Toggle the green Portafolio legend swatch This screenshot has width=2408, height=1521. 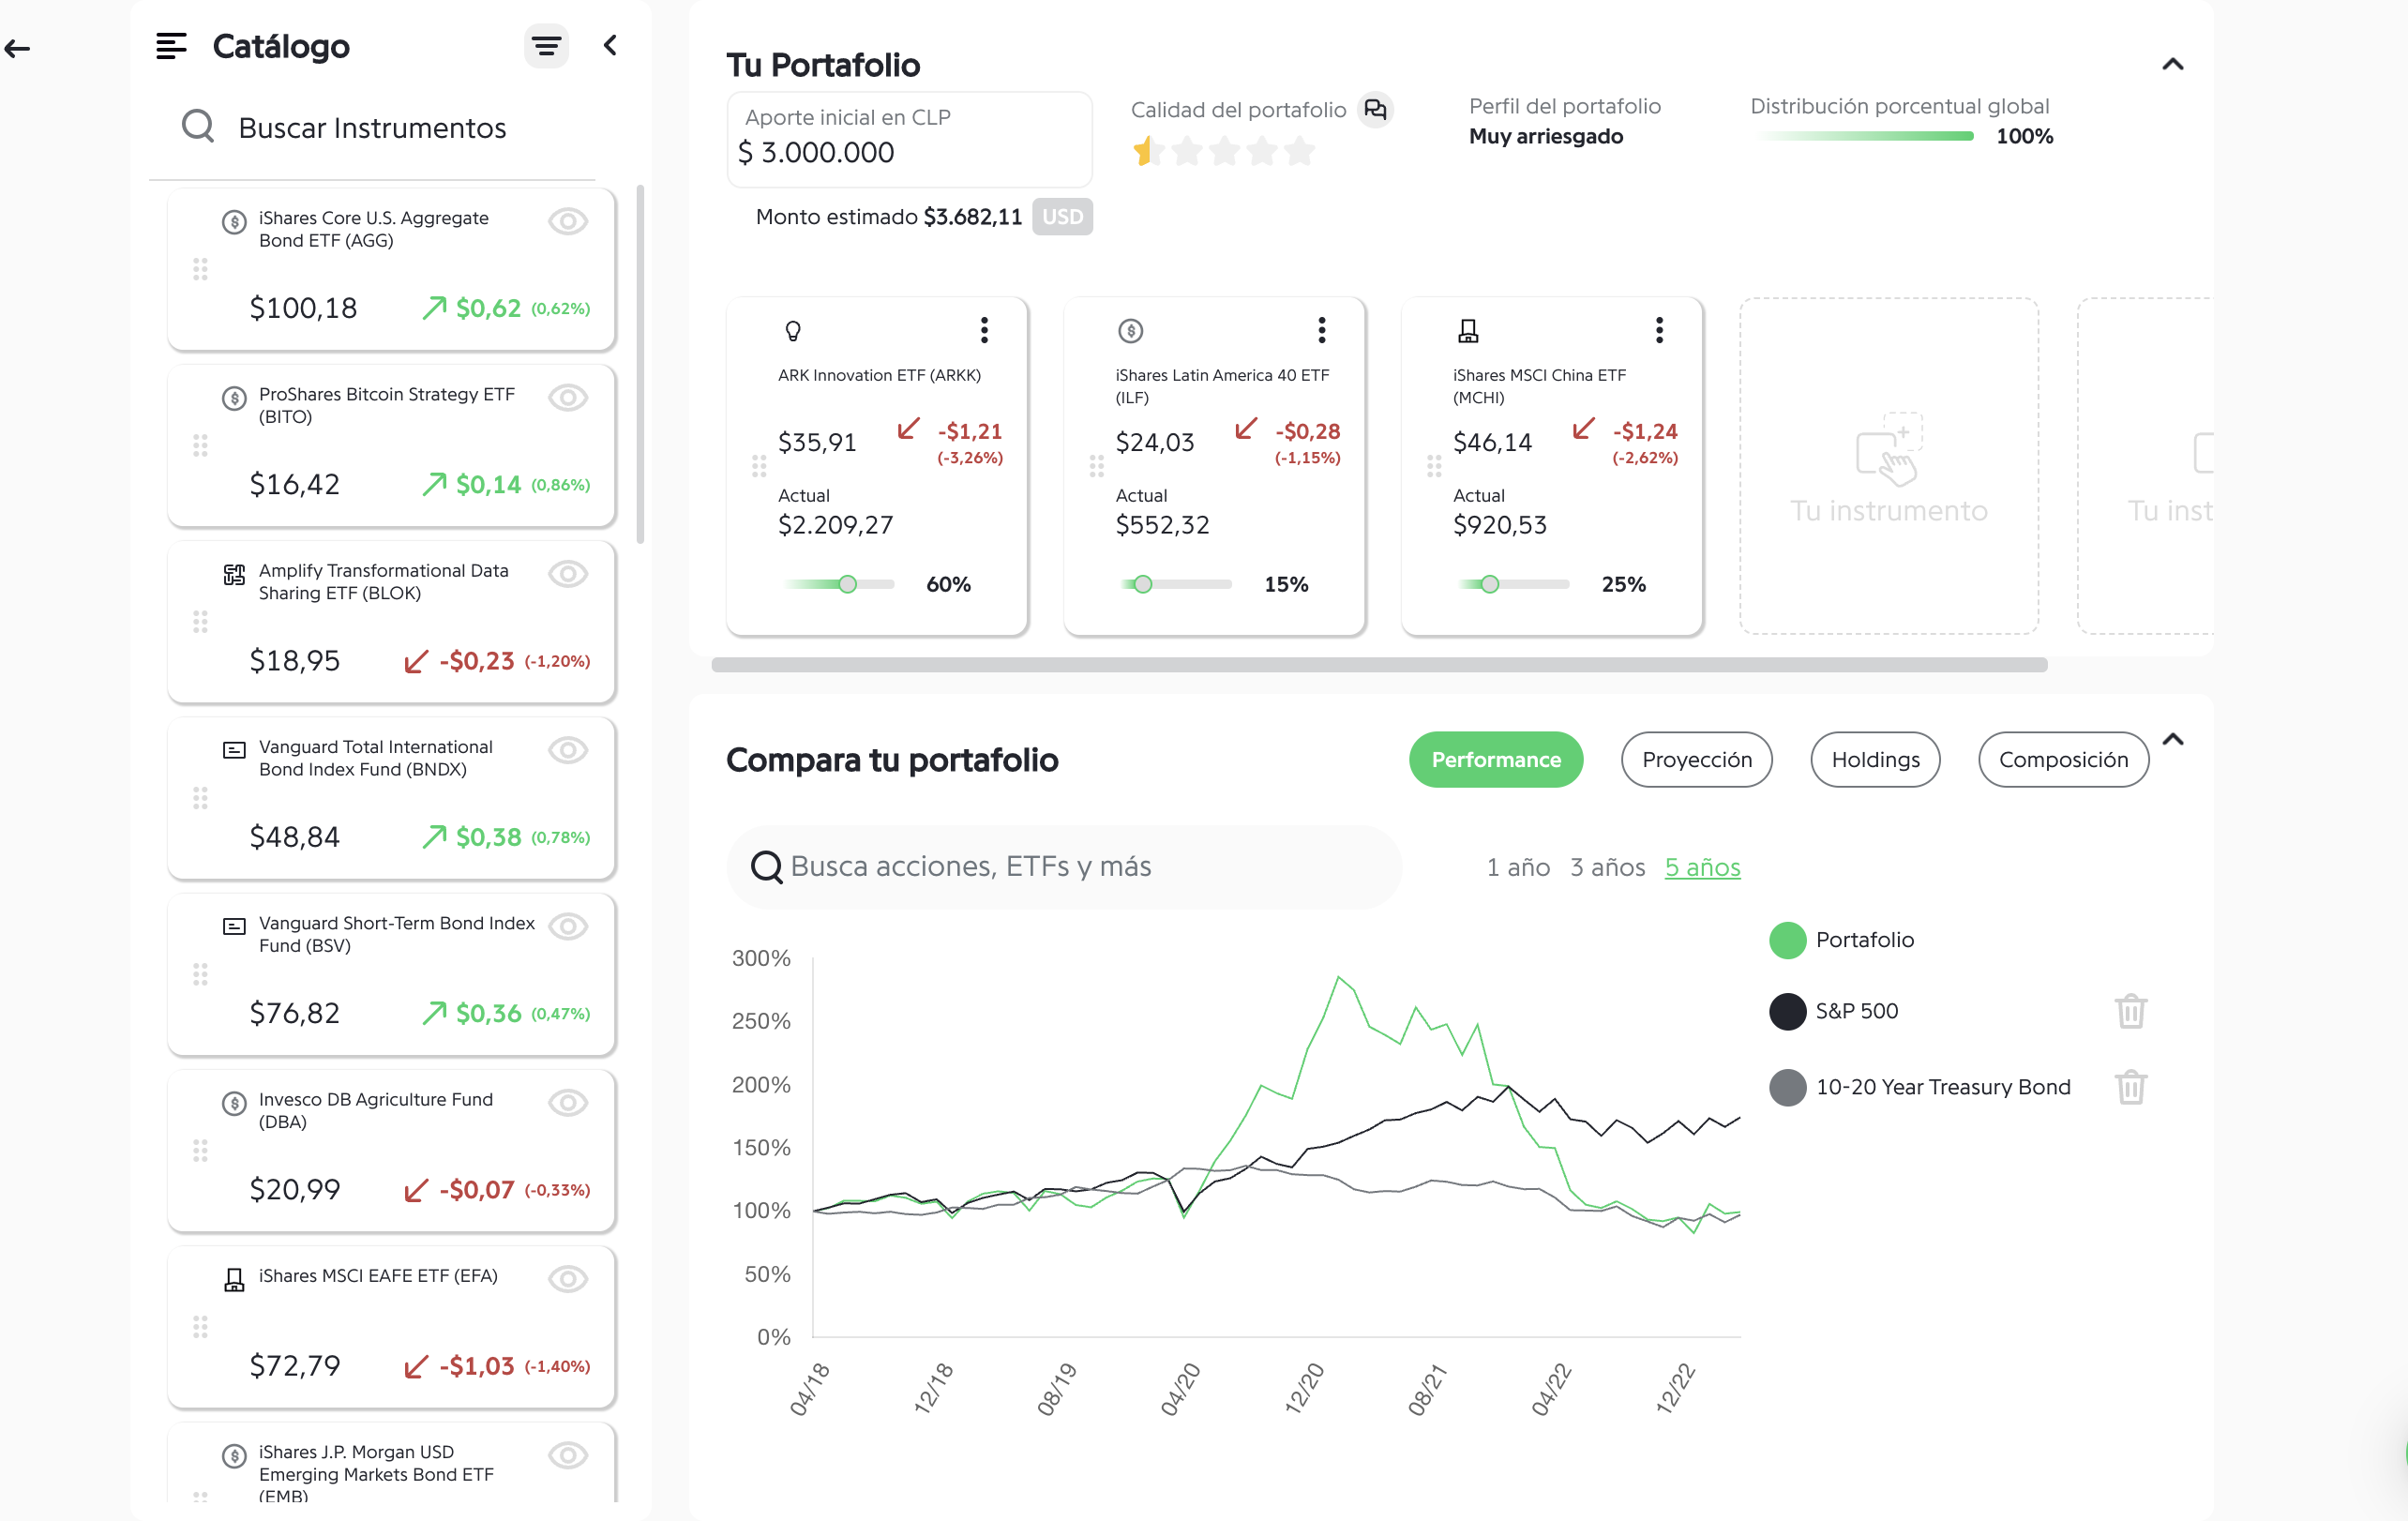(x=1787, y=940)
